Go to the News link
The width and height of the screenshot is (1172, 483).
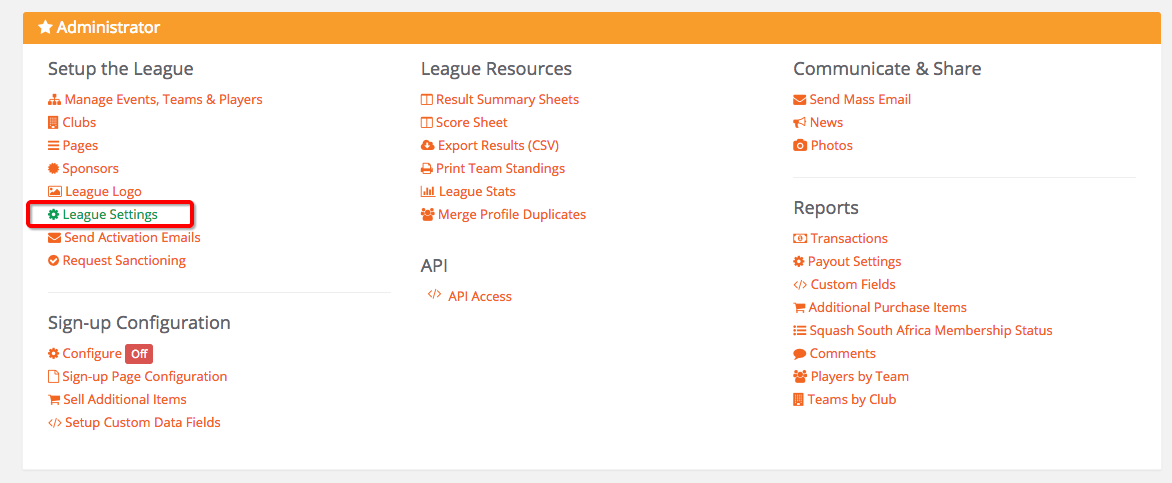[827, 123]
